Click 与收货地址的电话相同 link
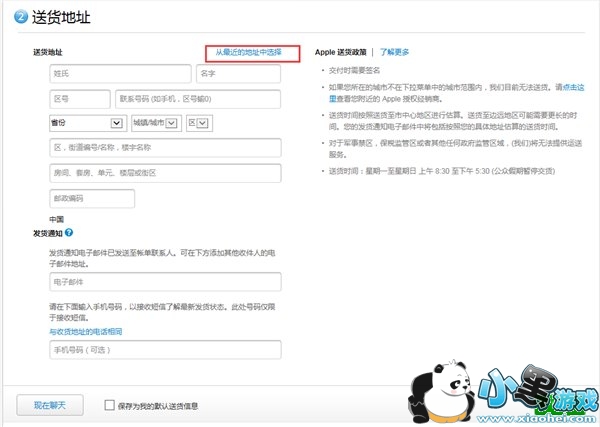Image resolution: width=600 pixels, height=427 pixels. [86, 332]
